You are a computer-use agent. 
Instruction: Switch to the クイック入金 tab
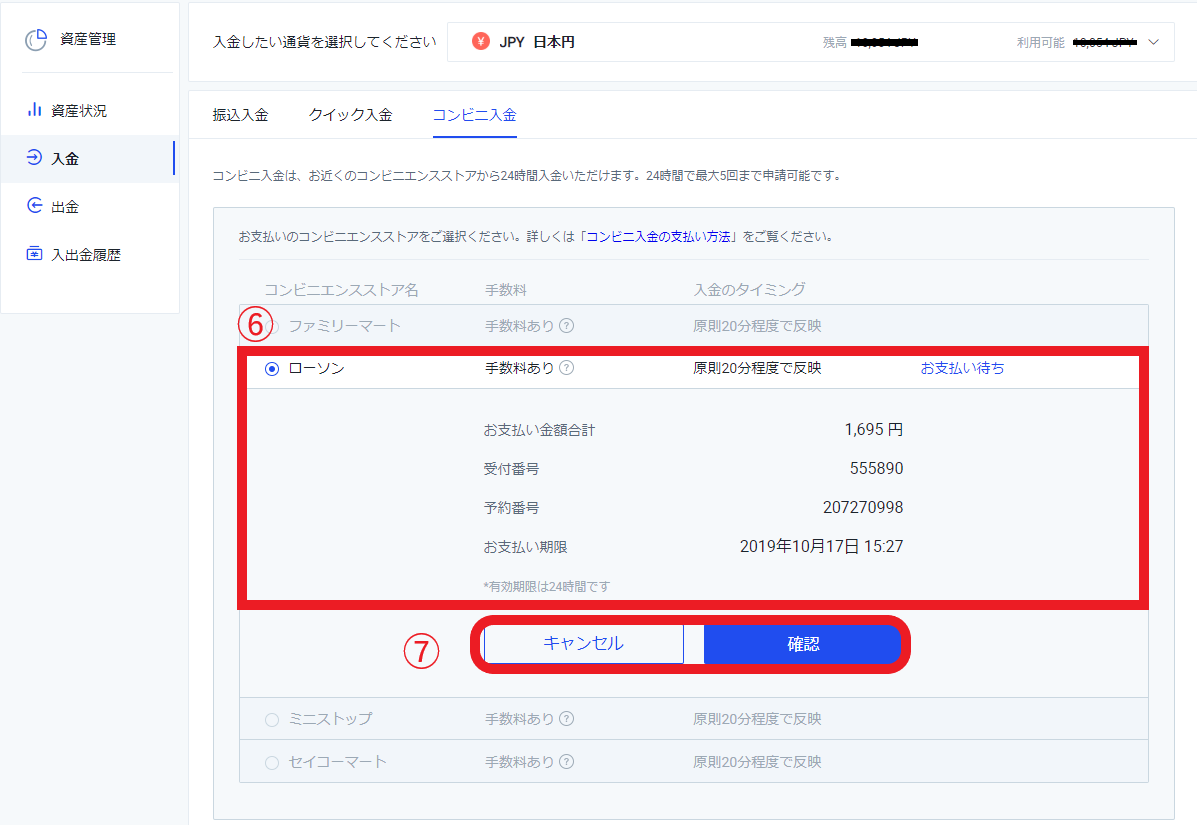[350, 115]
